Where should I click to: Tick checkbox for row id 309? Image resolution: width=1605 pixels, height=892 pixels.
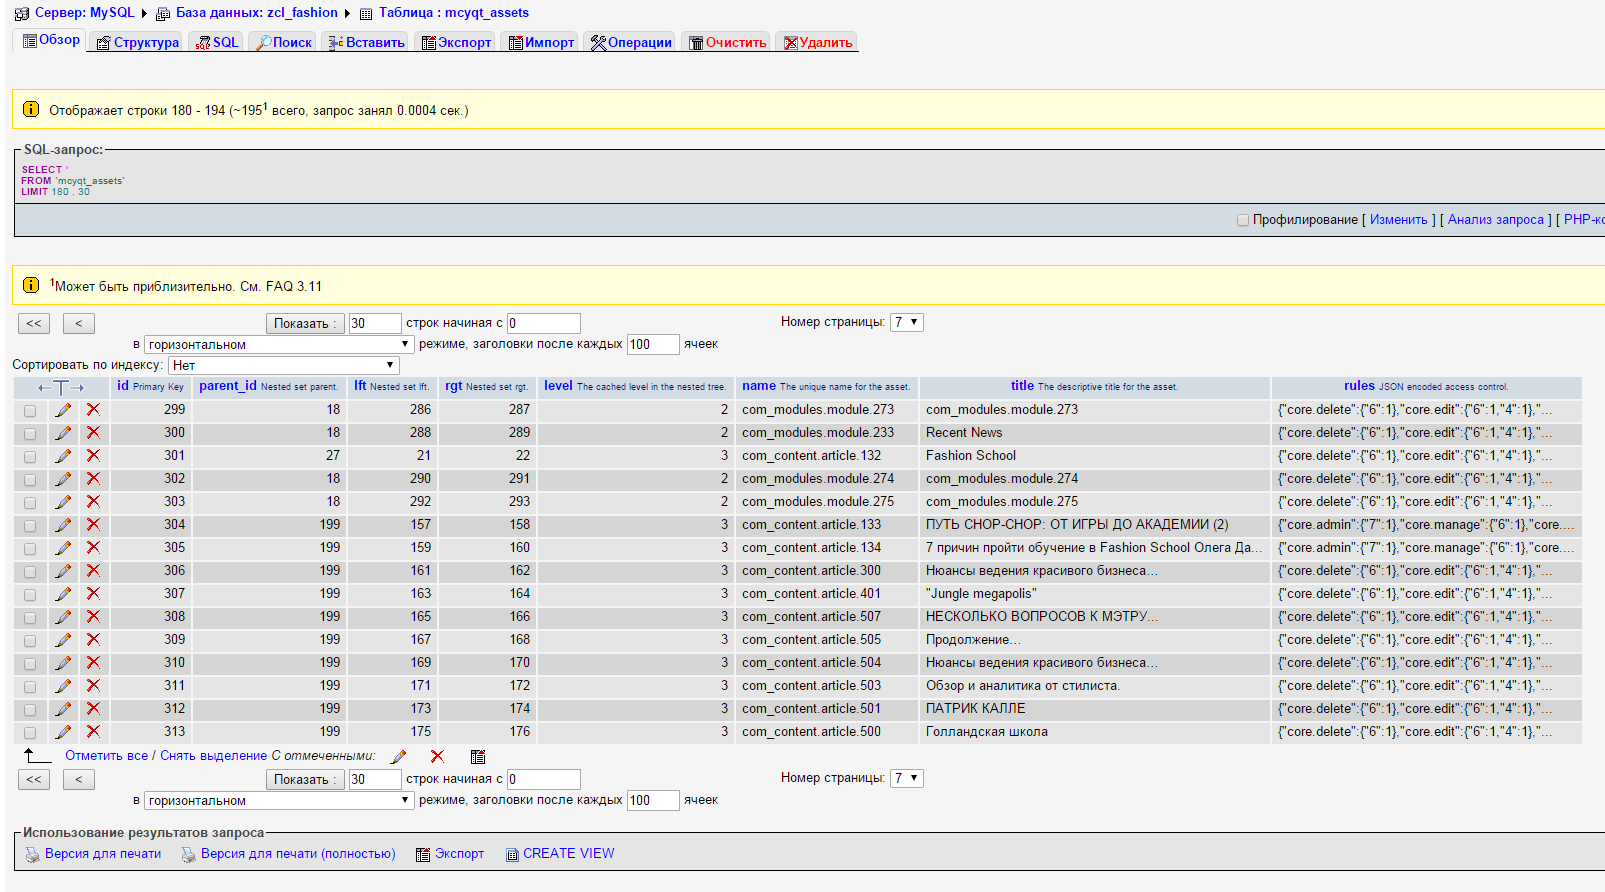(30, 641)
